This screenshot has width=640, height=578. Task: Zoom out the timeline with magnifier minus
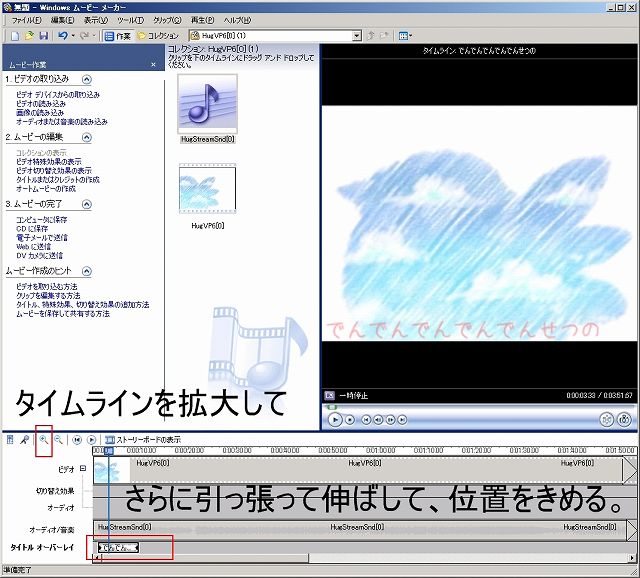coord(58,440)
